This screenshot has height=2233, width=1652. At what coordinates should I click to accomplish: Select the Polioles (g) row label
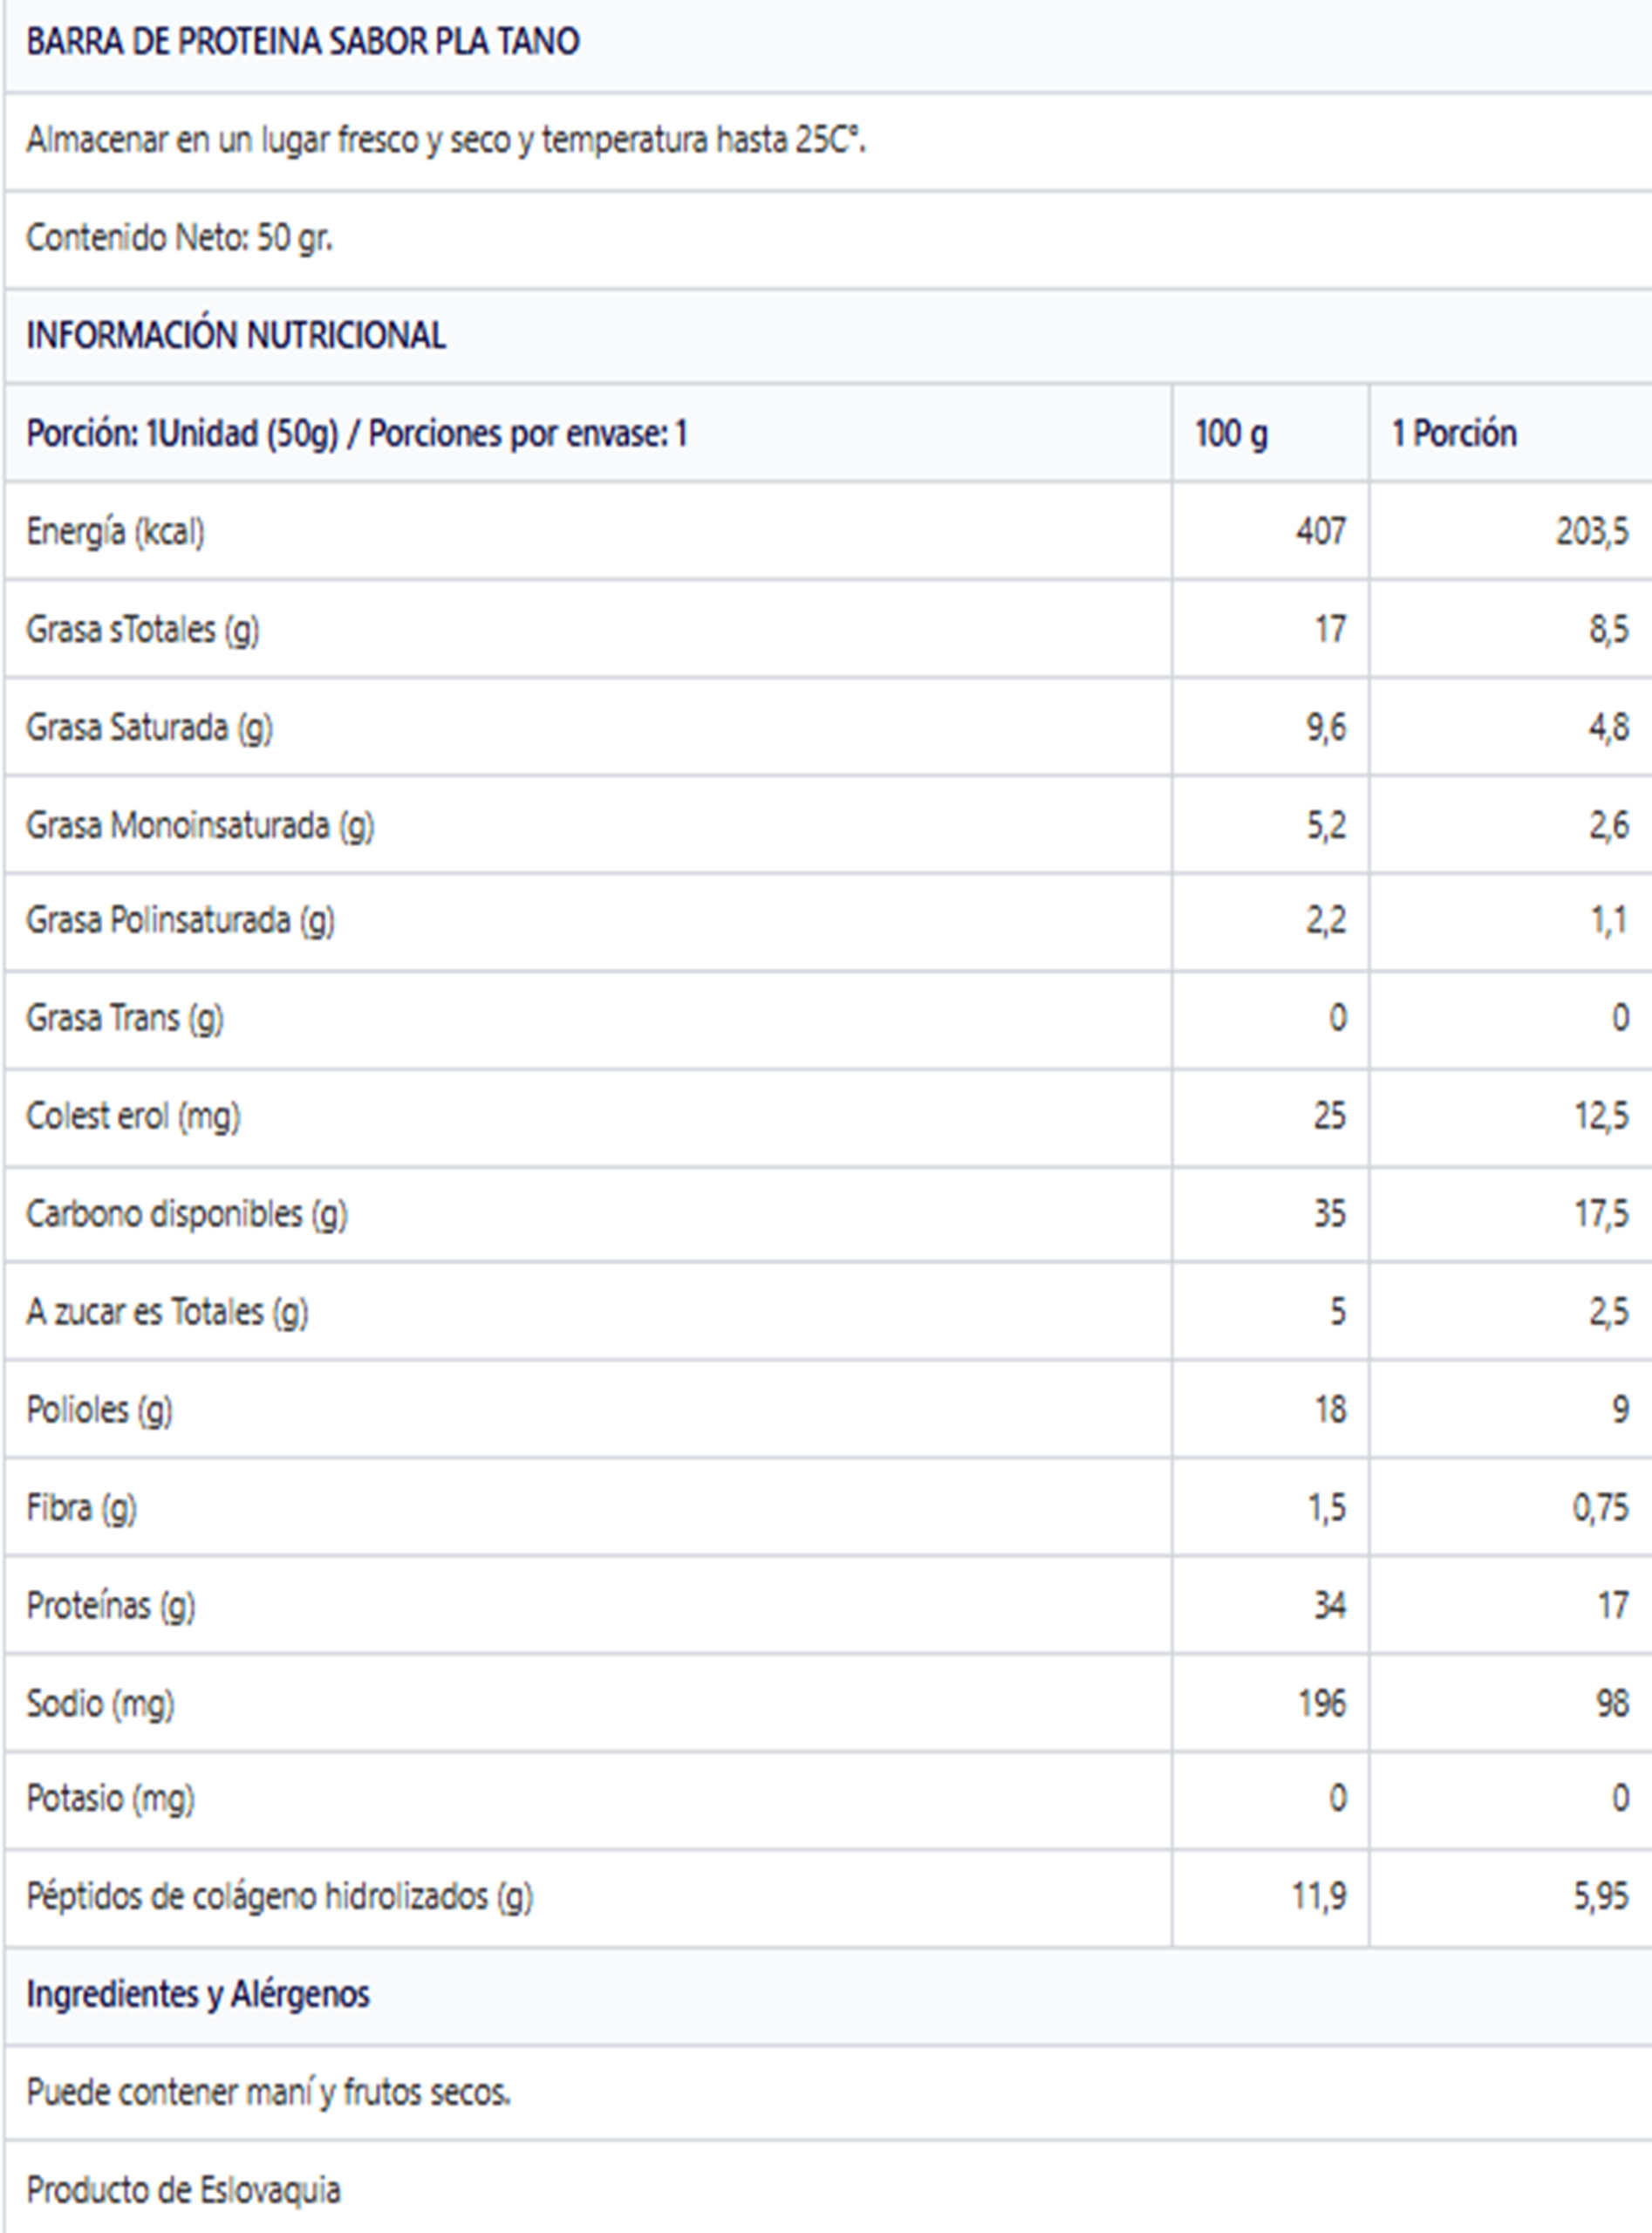[x=99, y=1410]
